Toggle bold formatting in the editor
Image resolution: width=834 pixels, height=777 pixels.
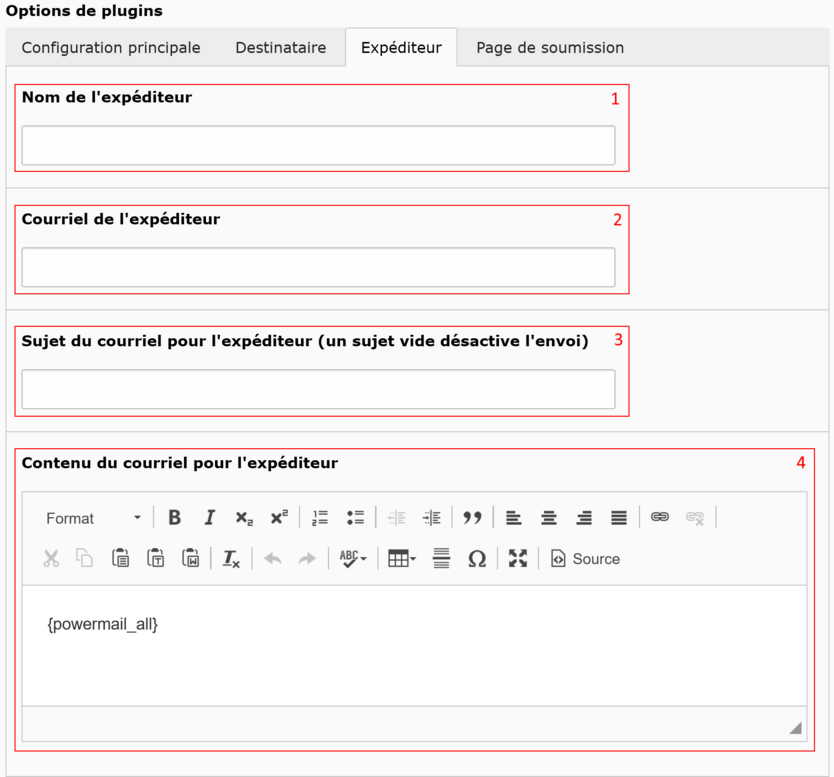[x=175, y=518]
